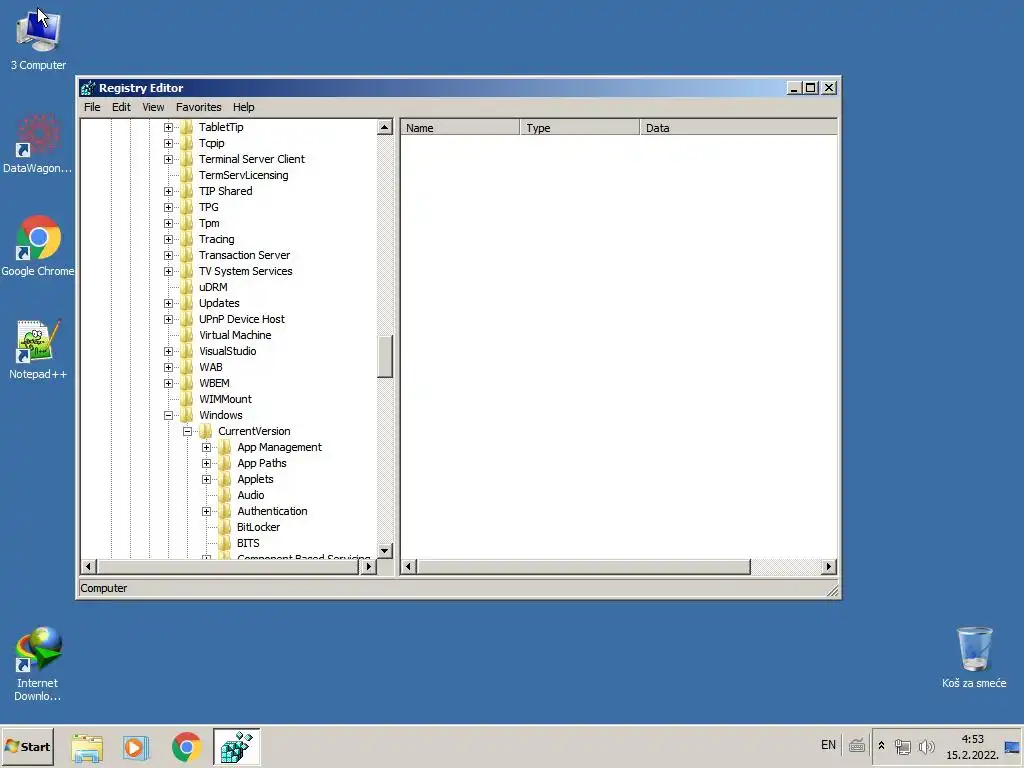The image size is (1024, 768).
Task: Click the Start button
Action: tap(27, 746)
